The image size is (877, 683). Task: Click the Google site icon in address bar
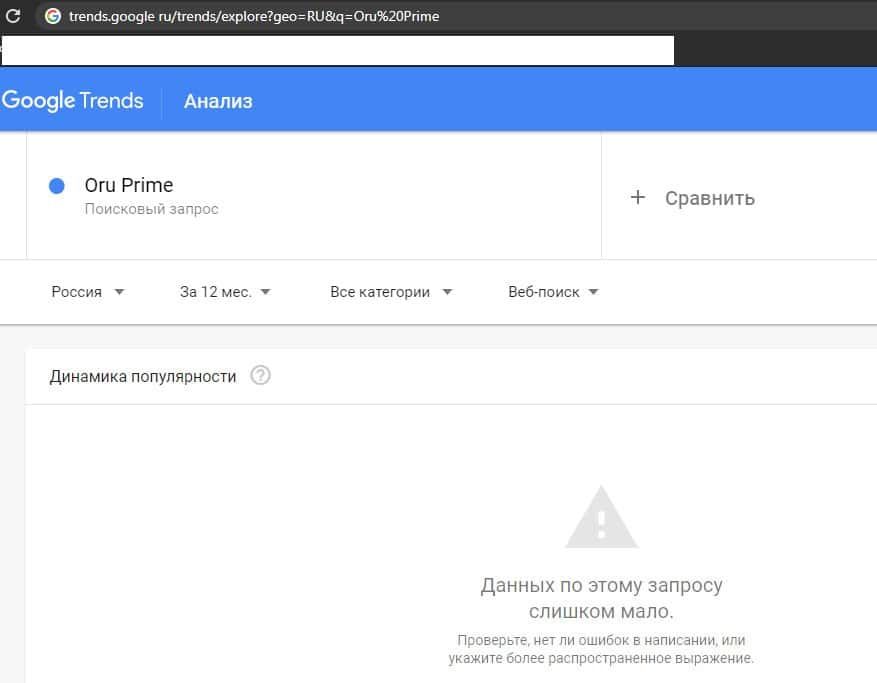53,16
